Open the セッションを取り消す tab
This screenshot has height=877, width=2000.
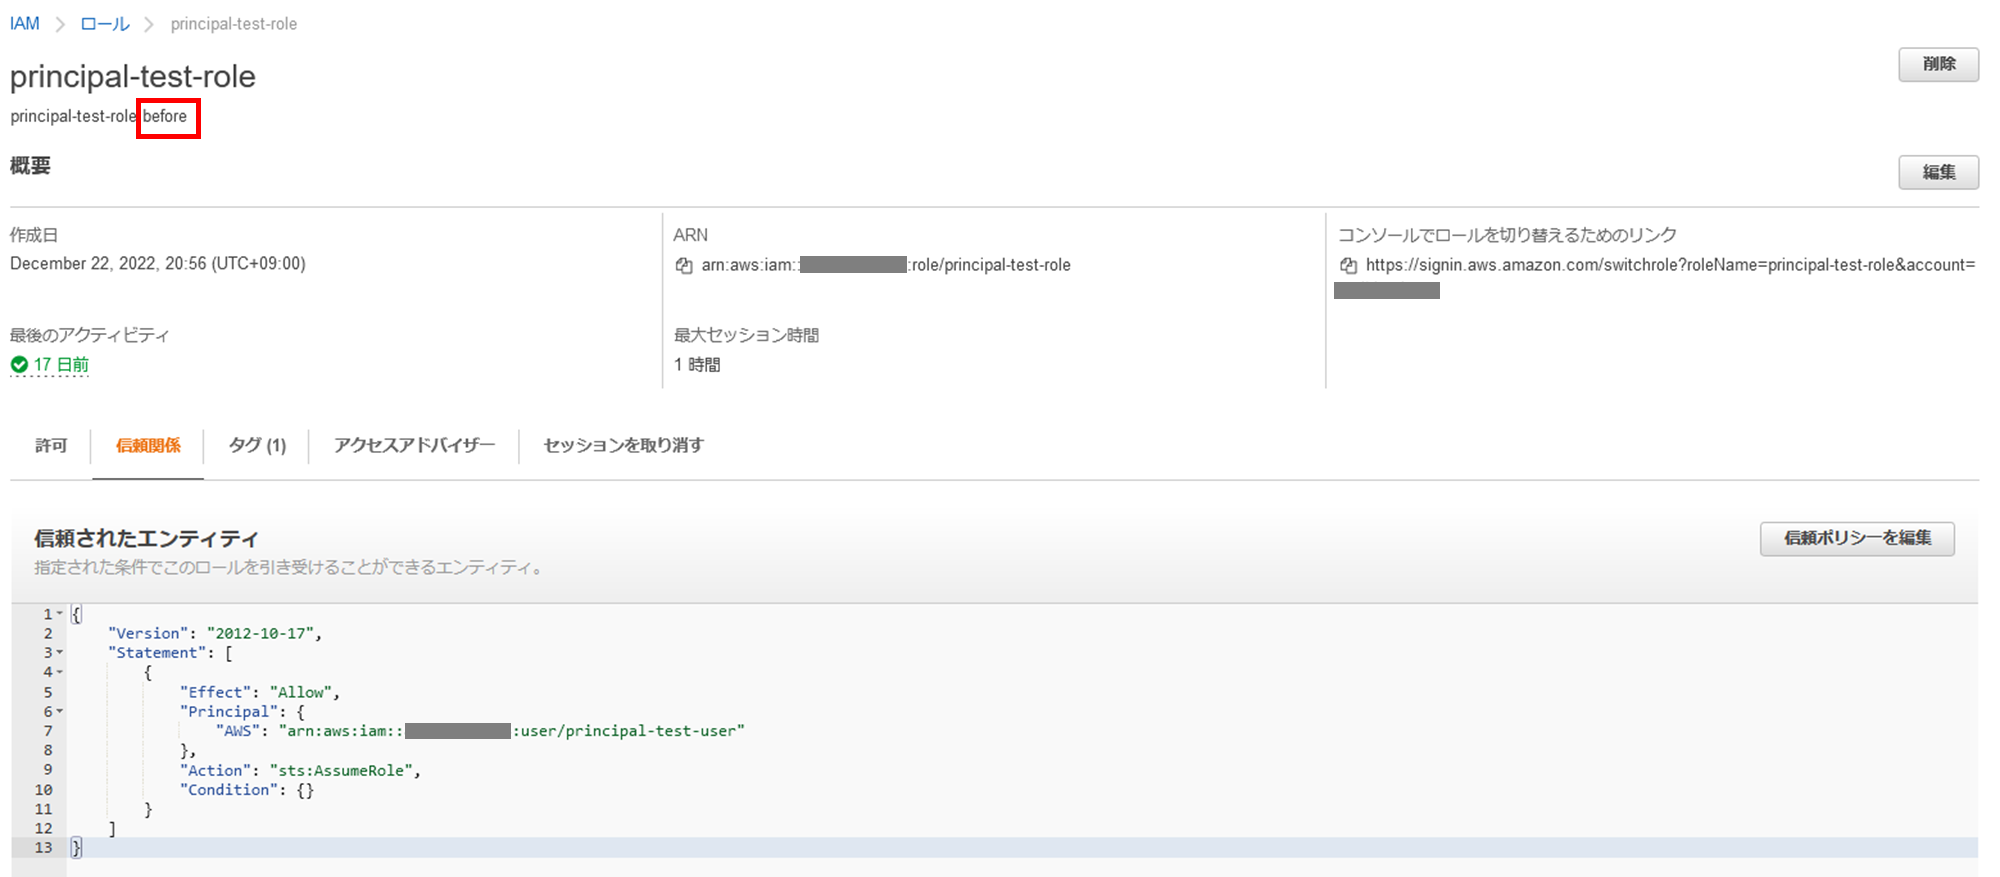tap(623, 446)
